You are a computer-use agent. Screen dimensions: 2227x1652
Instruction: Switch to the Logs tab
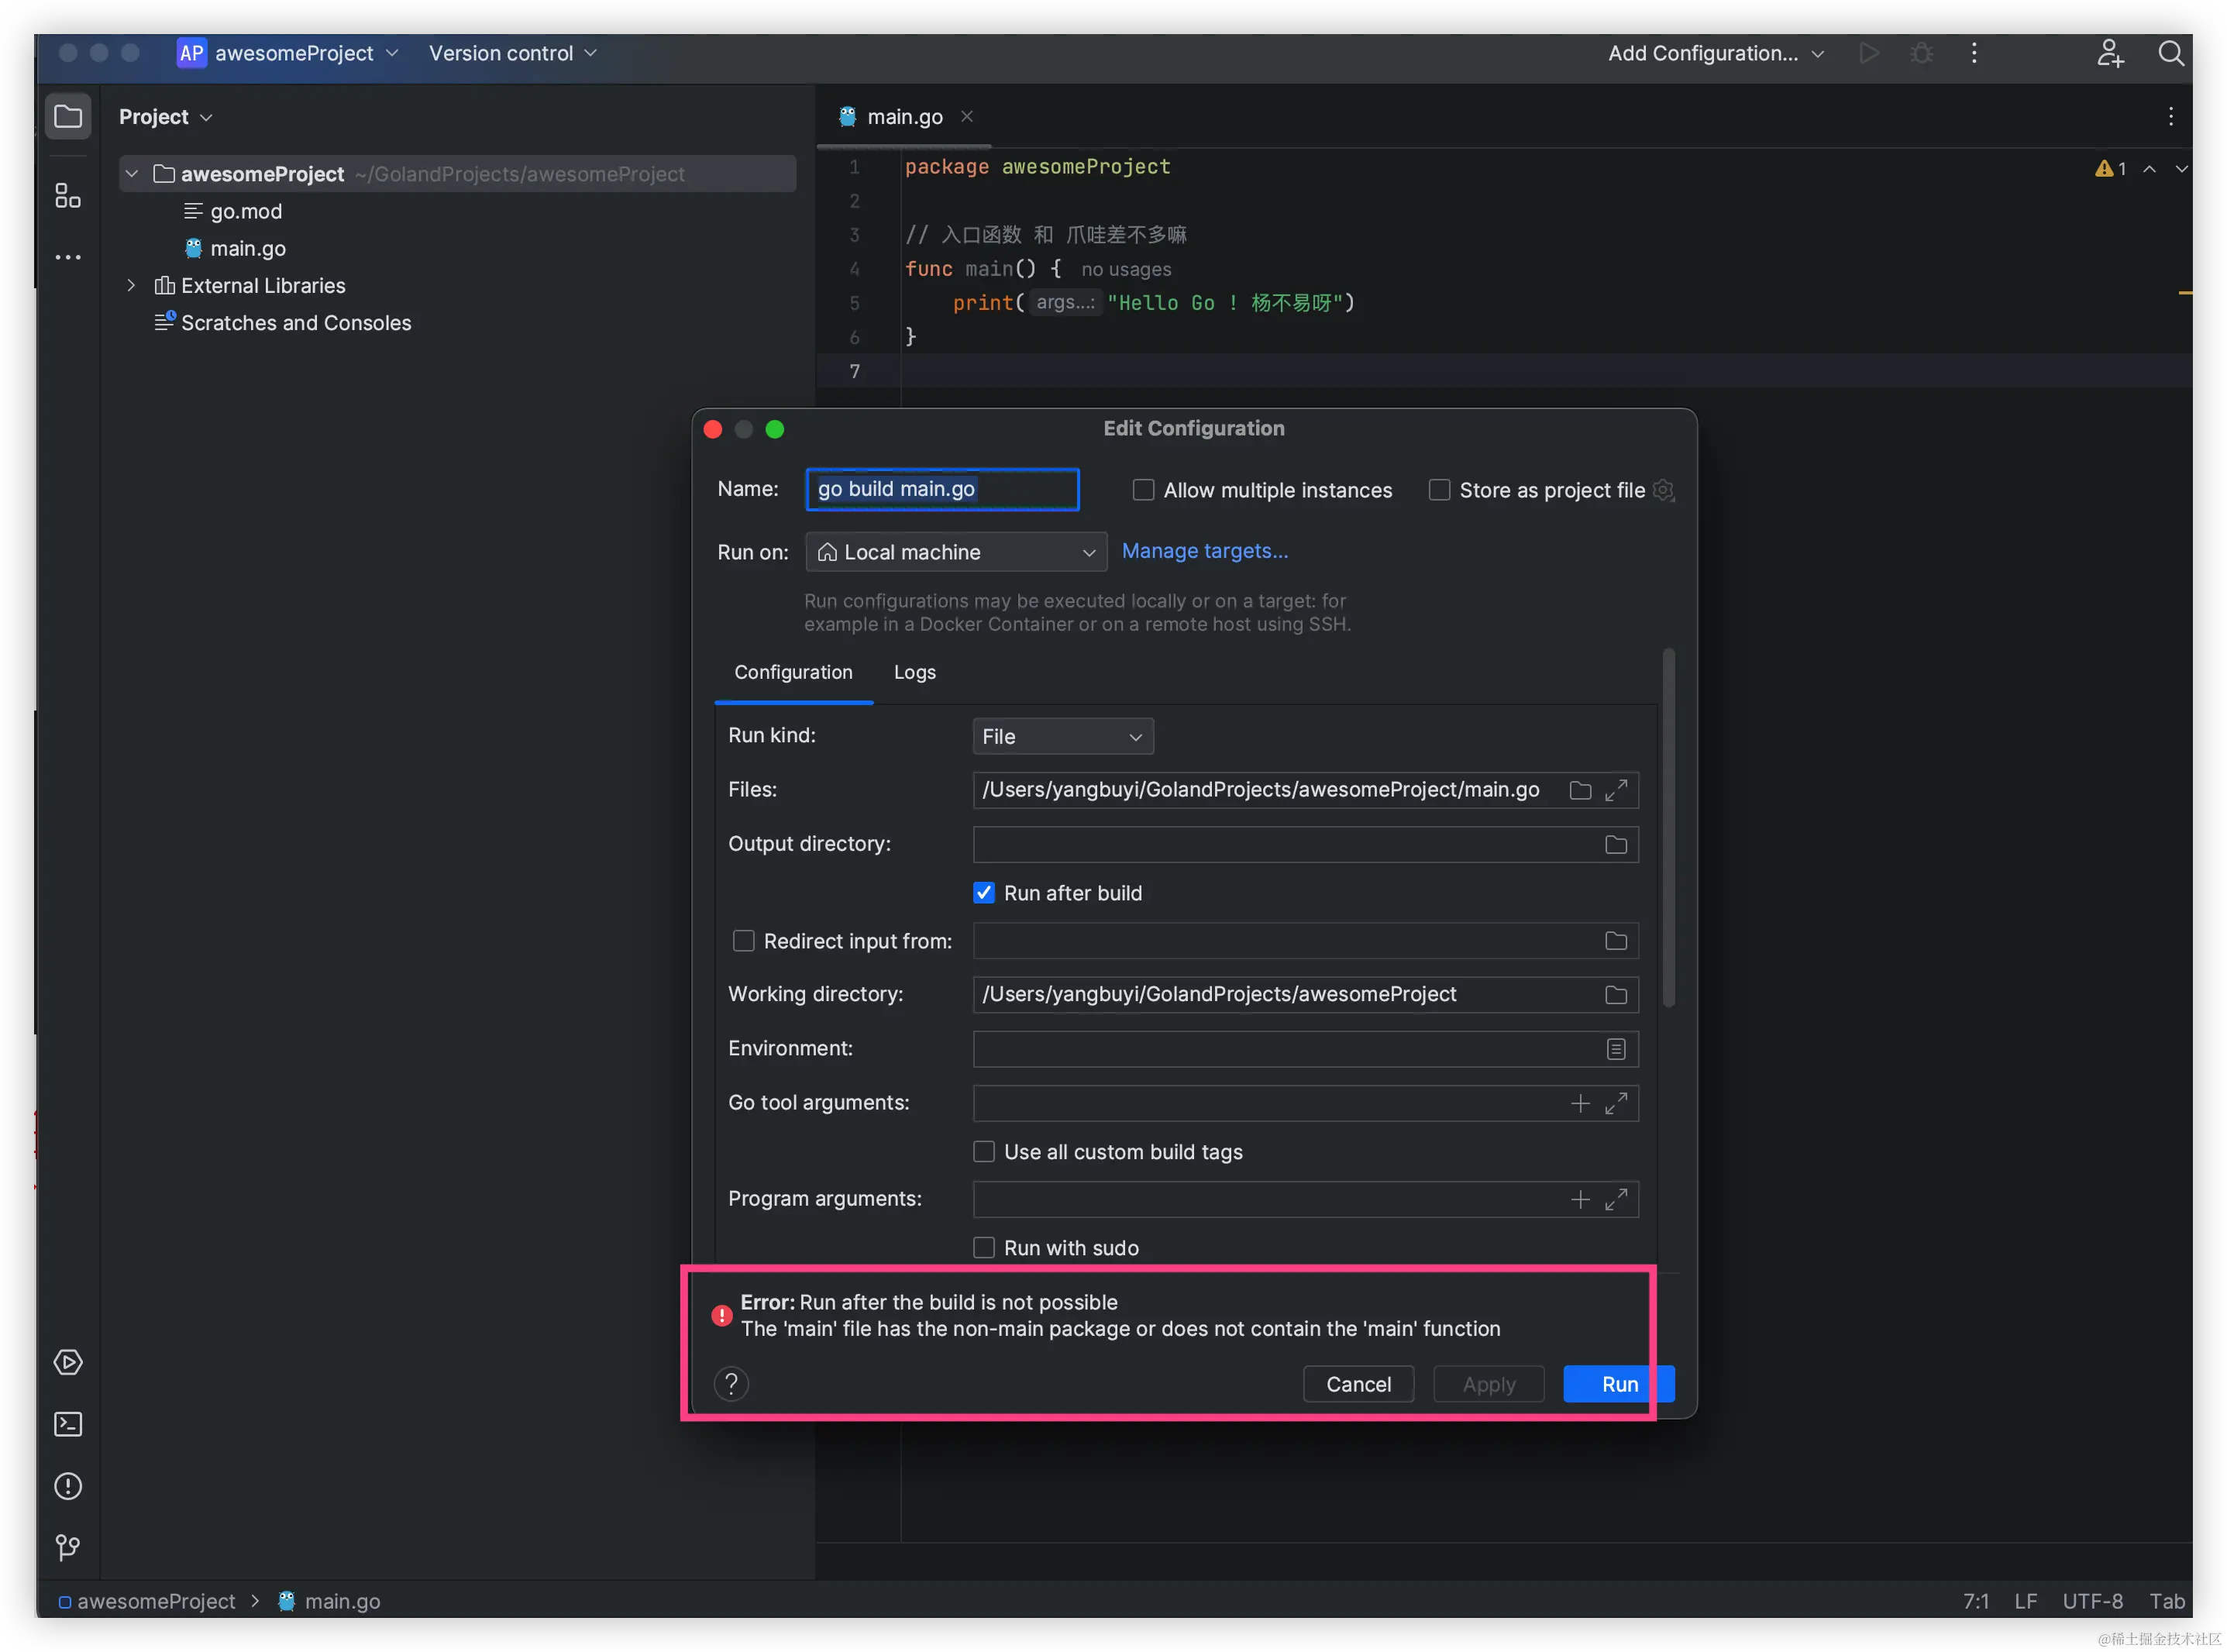coord(914,672)
